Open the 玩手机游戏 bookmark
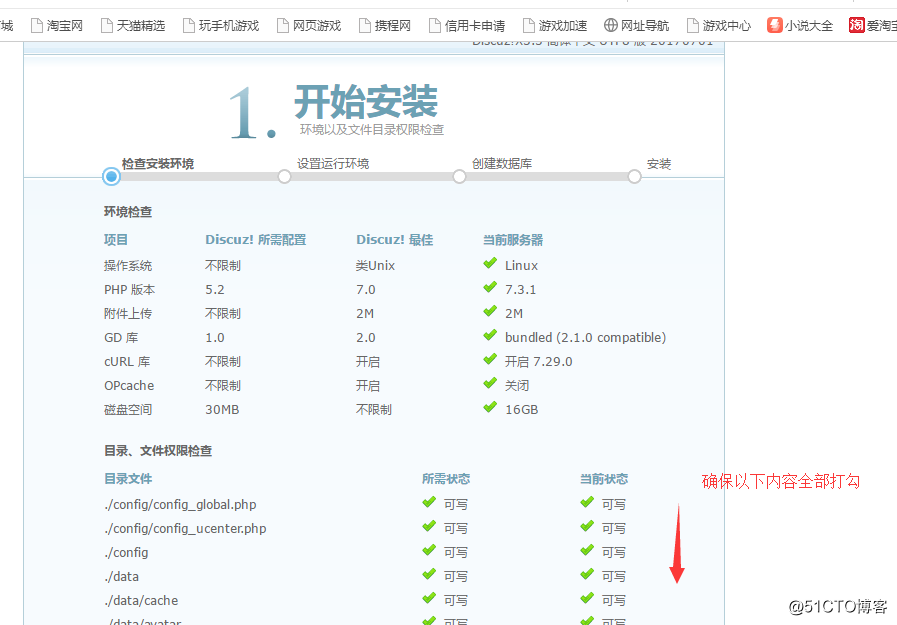This screenshot has height=625, width=897. point(221,26)
